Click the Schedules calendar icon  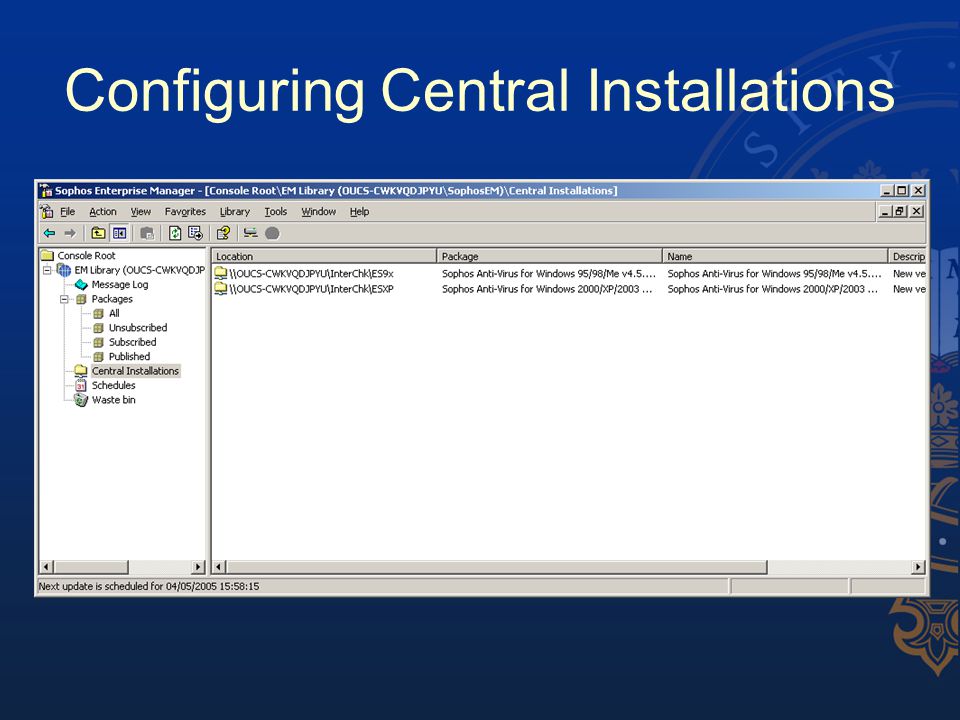click(x=81, y=385)
